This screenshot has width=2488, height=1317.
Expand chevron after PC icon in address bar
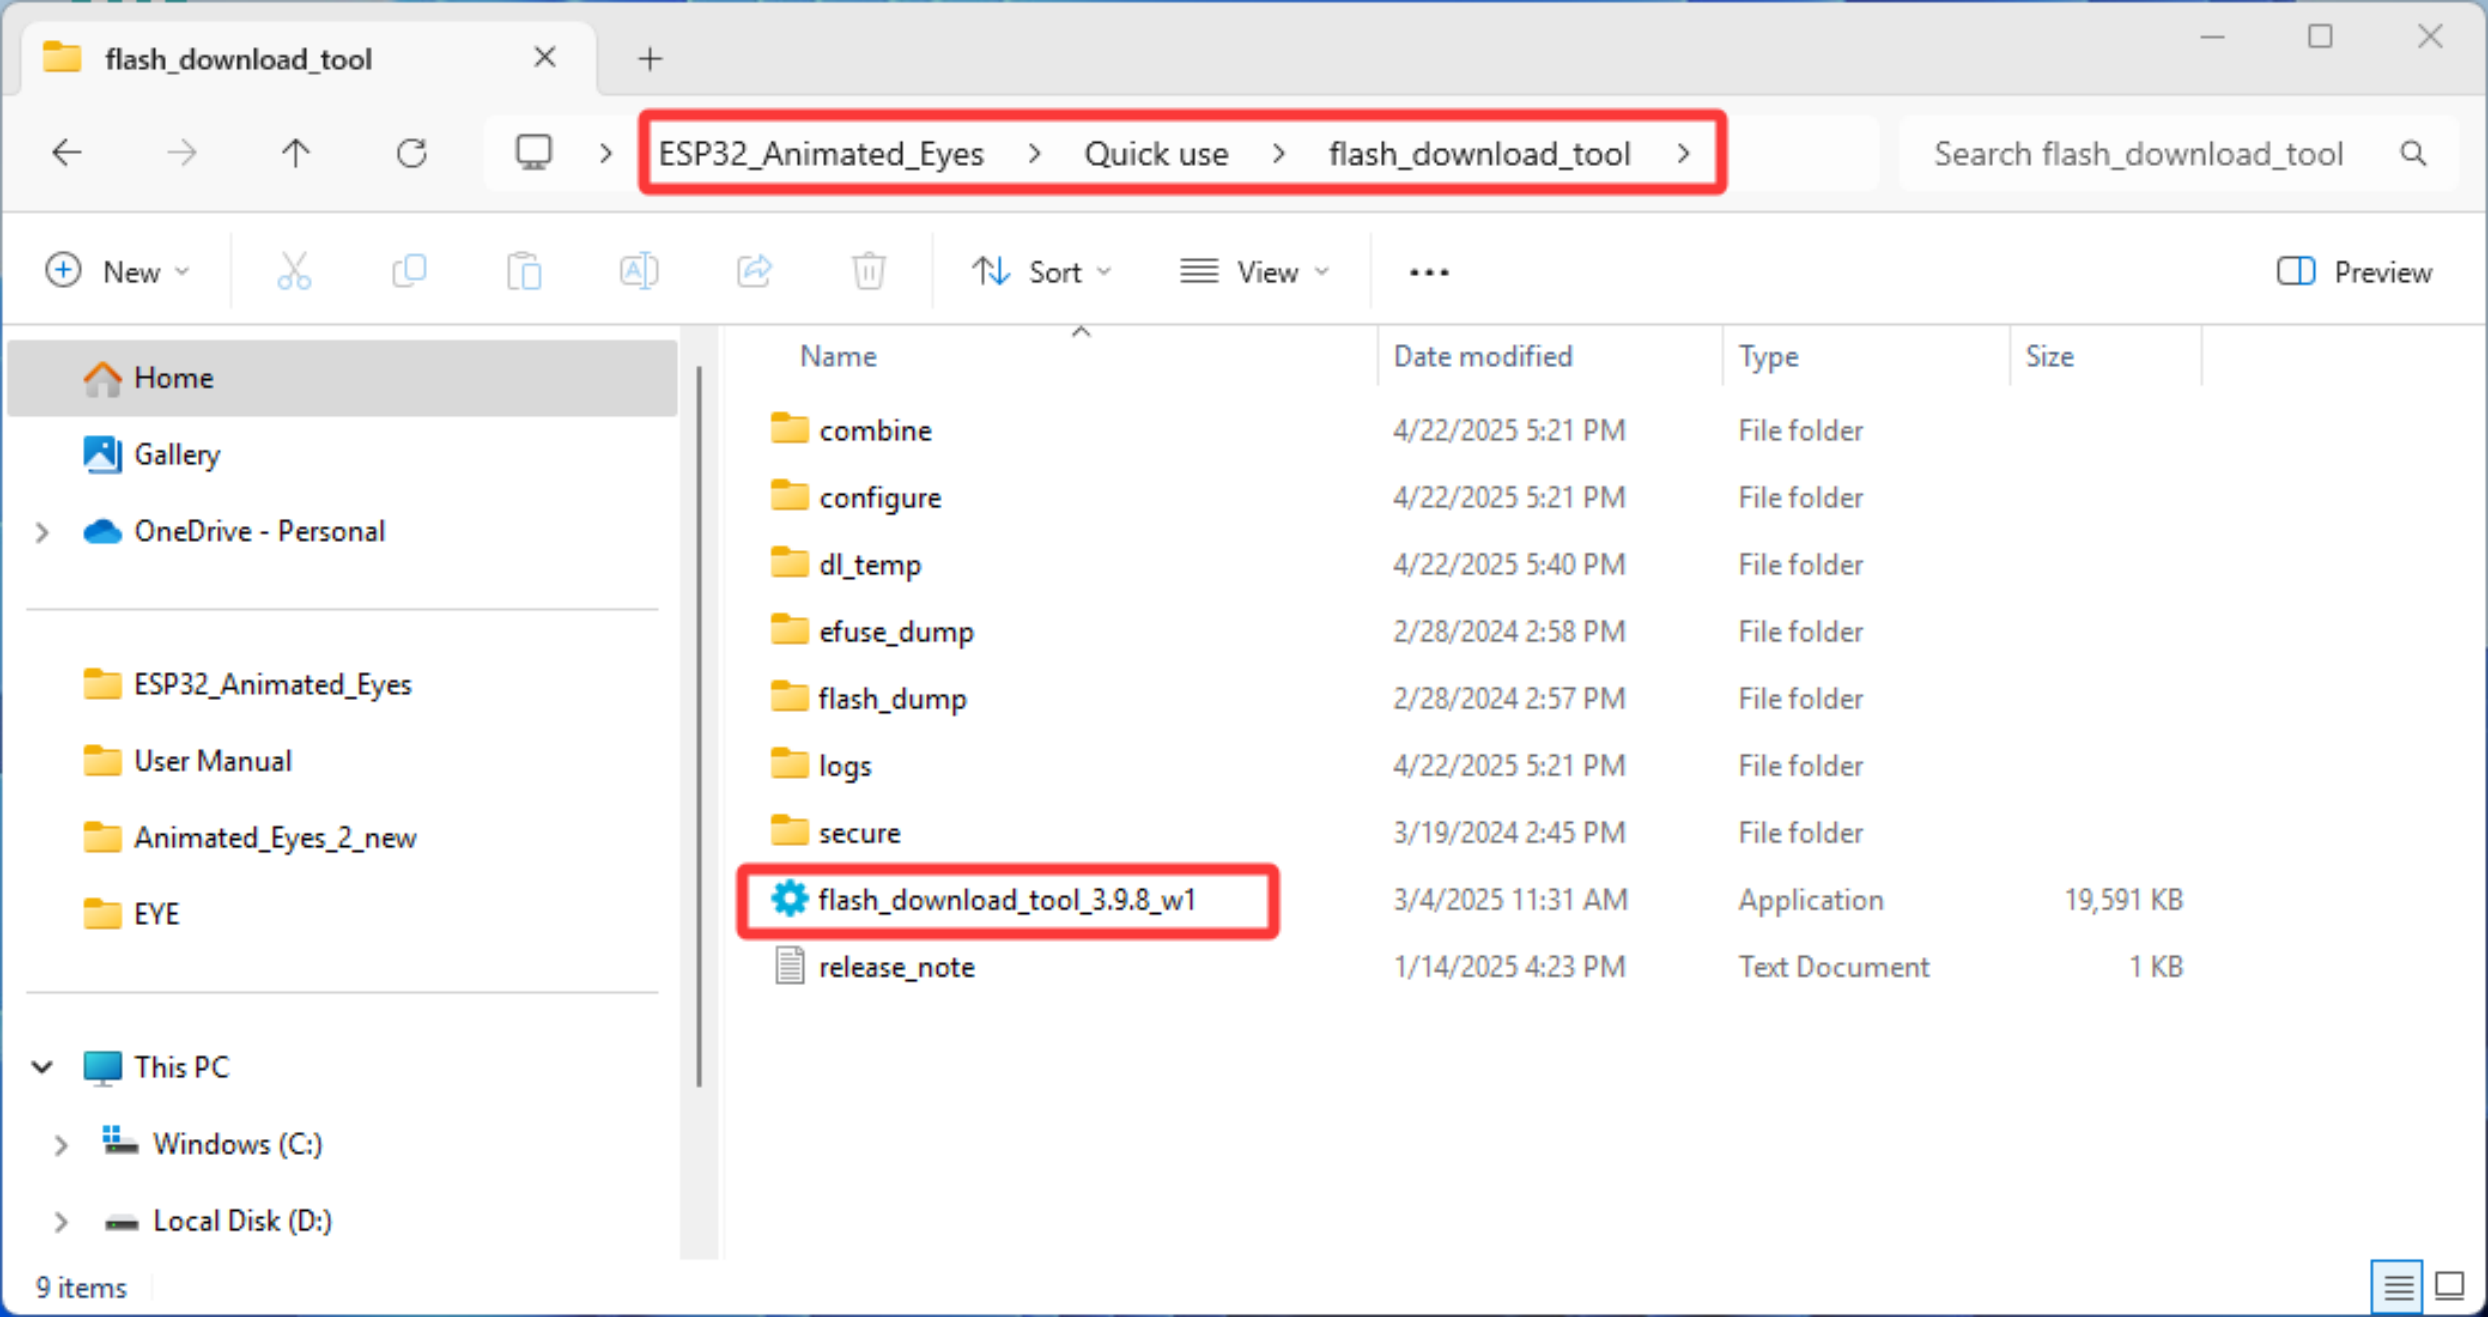(x=605, y=153)
